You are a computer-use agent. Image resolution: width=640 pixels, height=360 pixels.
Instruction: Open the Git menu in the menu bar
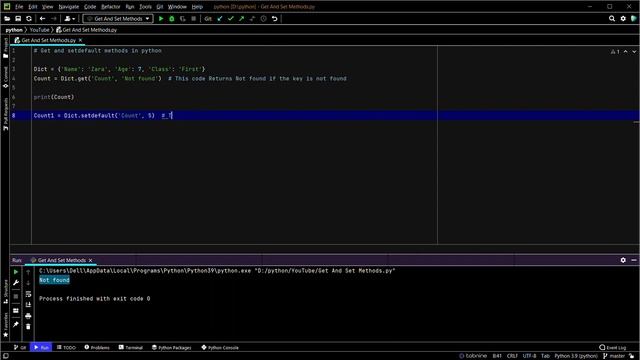point(160,7)
